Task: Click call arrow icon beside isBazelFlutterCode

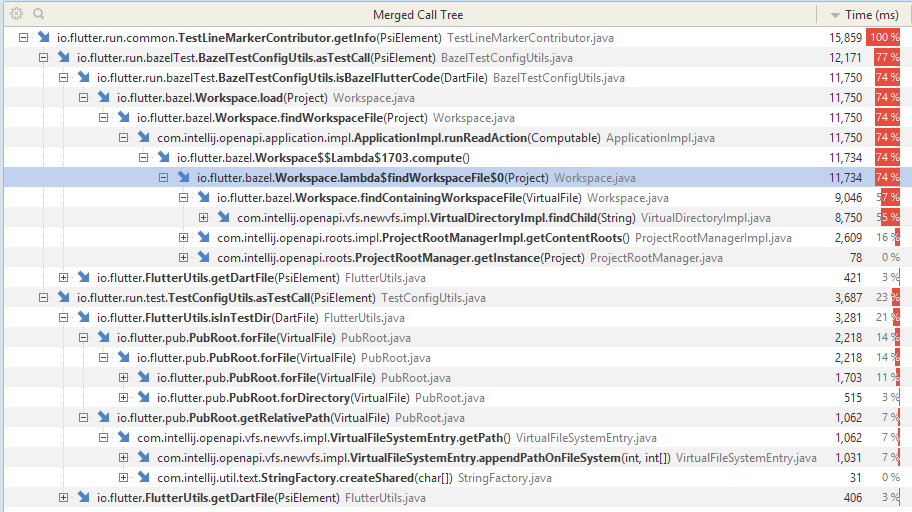Action: tap(84, 77)
